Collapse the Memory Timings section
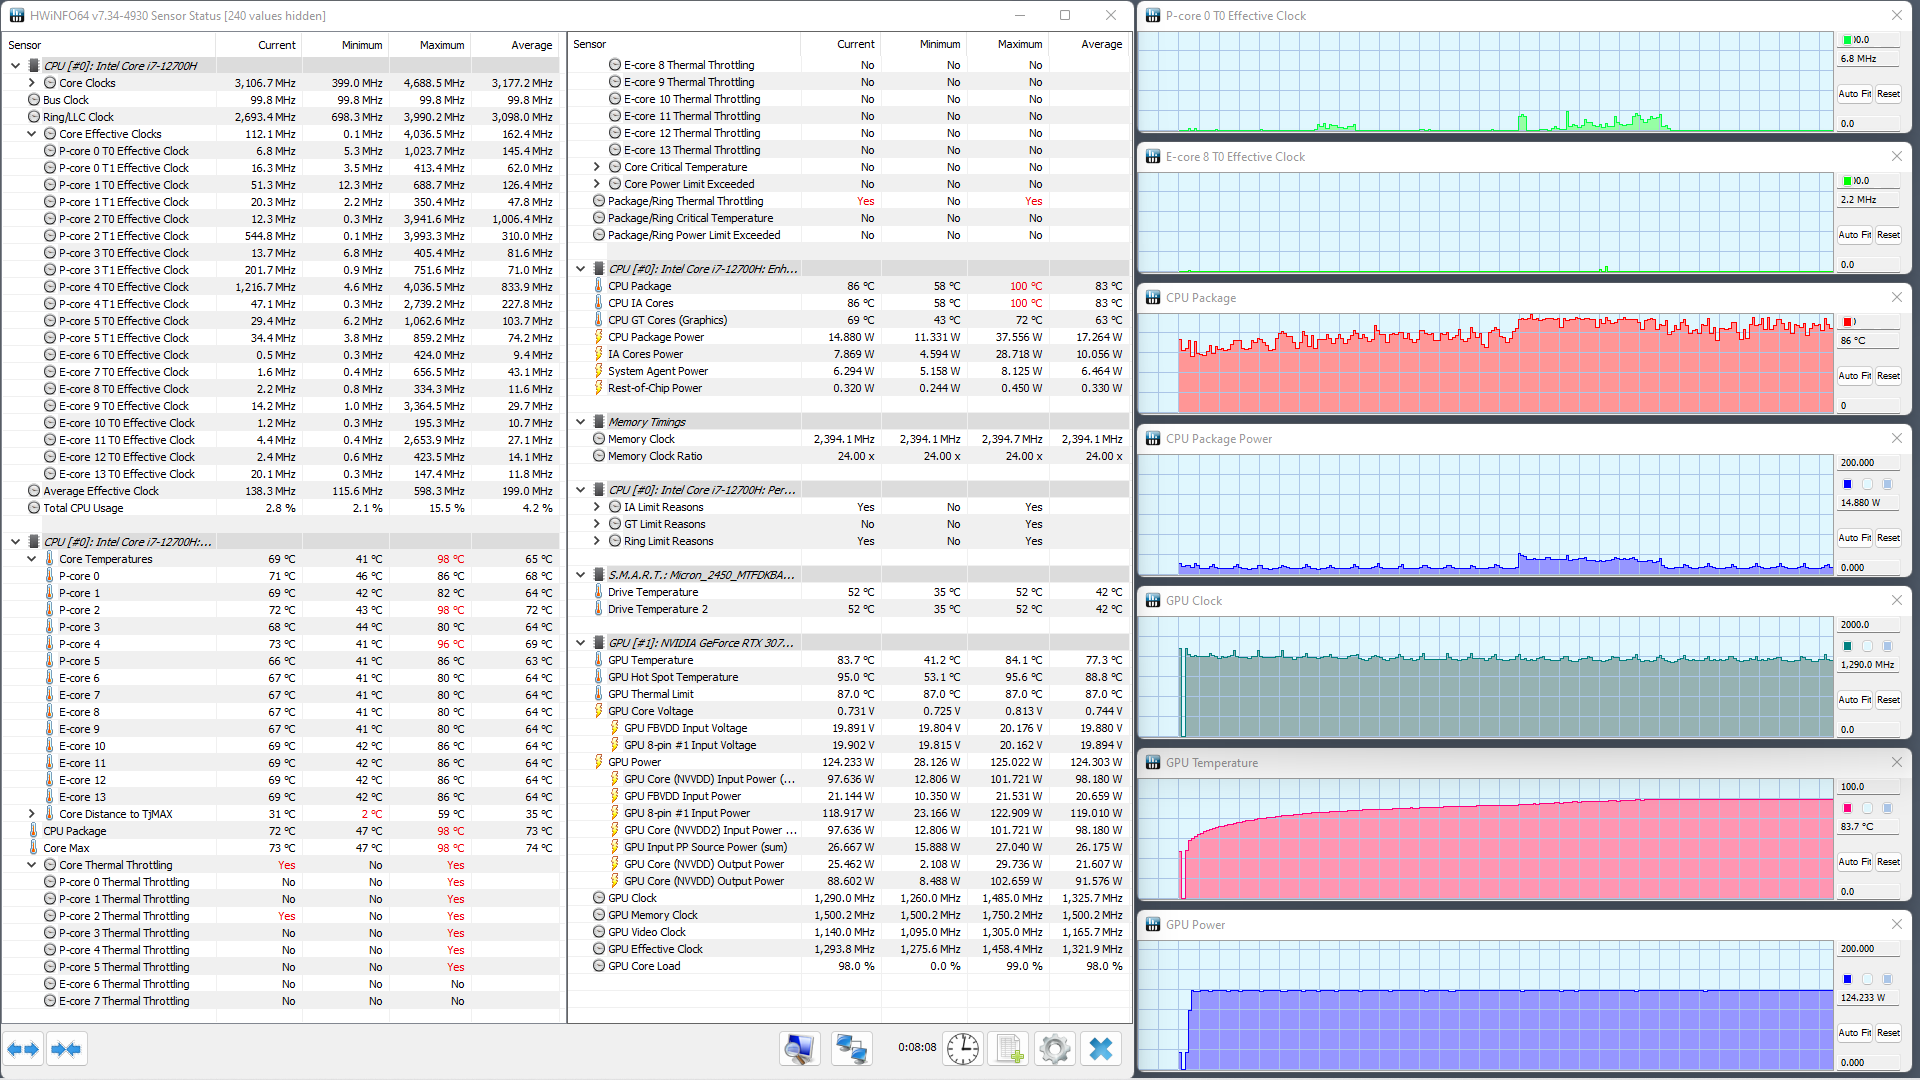This screenshot has height=1080, width=1920. (581, 422)
